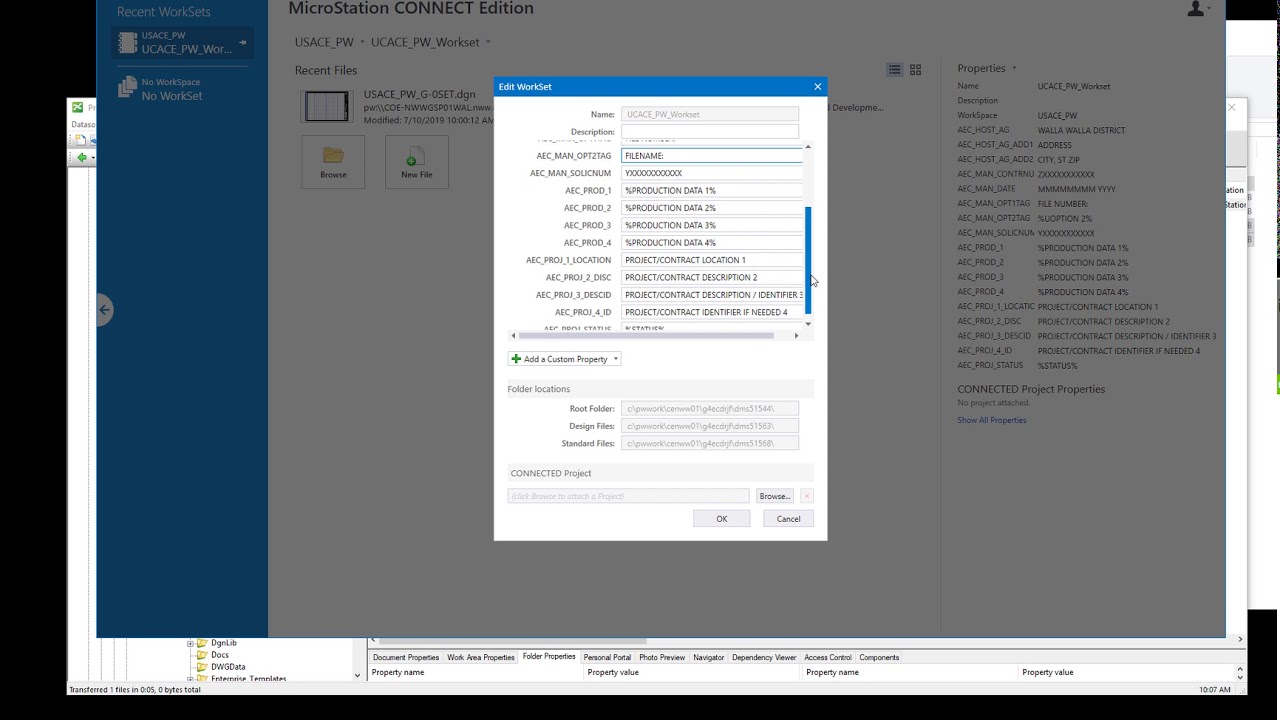The width and height of the screenshot is (1280, 720).
Task: Remove attached CONNECTED project with the X button
Action: pyautogui.click(x=806, y=496)
